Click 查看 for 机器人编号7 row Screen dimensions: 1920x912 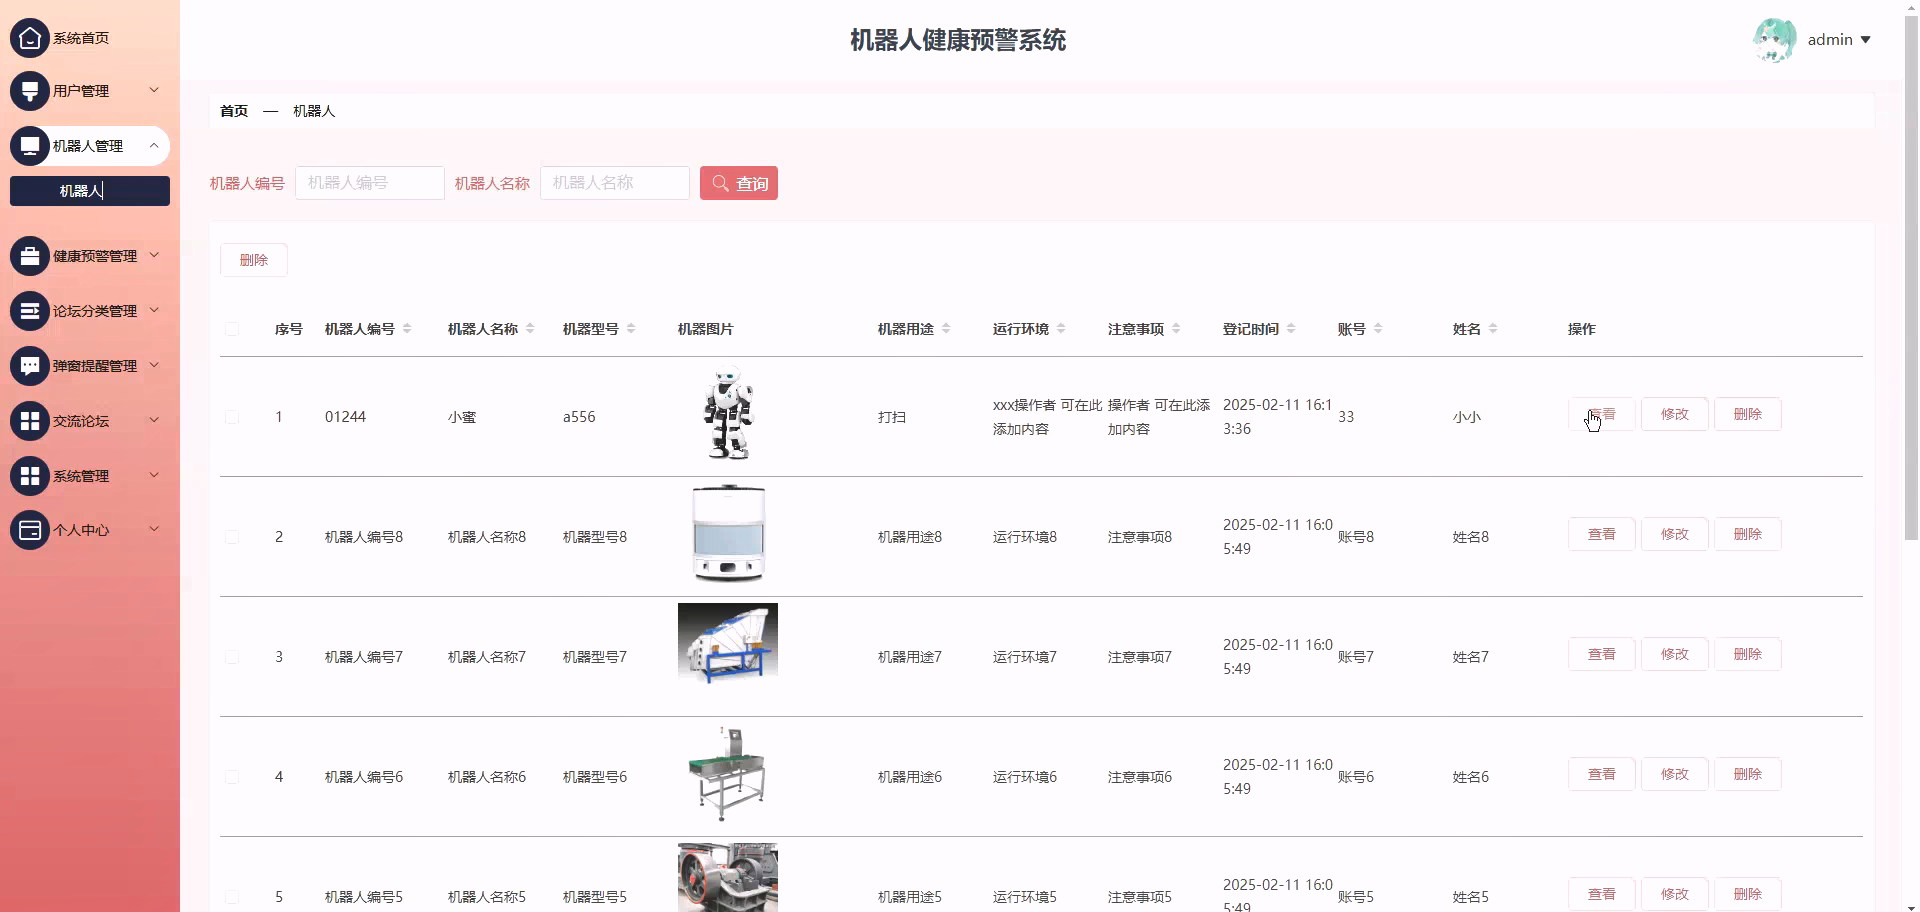(x=1602, y=654)
